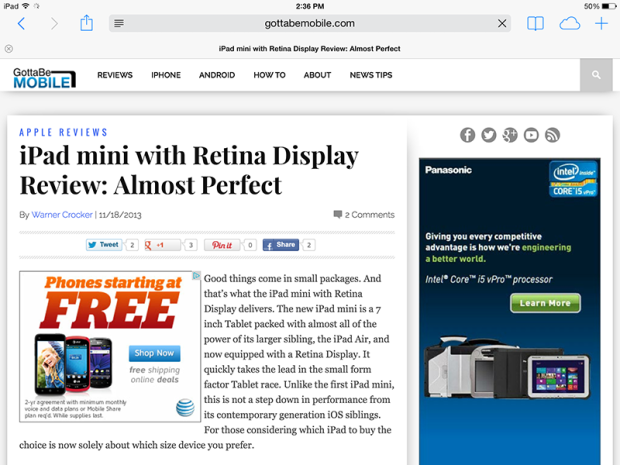Click the 2:36 PM clock in the status bar
The height and width of the screenshot is (465, 620).
click(x=310, y=6)
